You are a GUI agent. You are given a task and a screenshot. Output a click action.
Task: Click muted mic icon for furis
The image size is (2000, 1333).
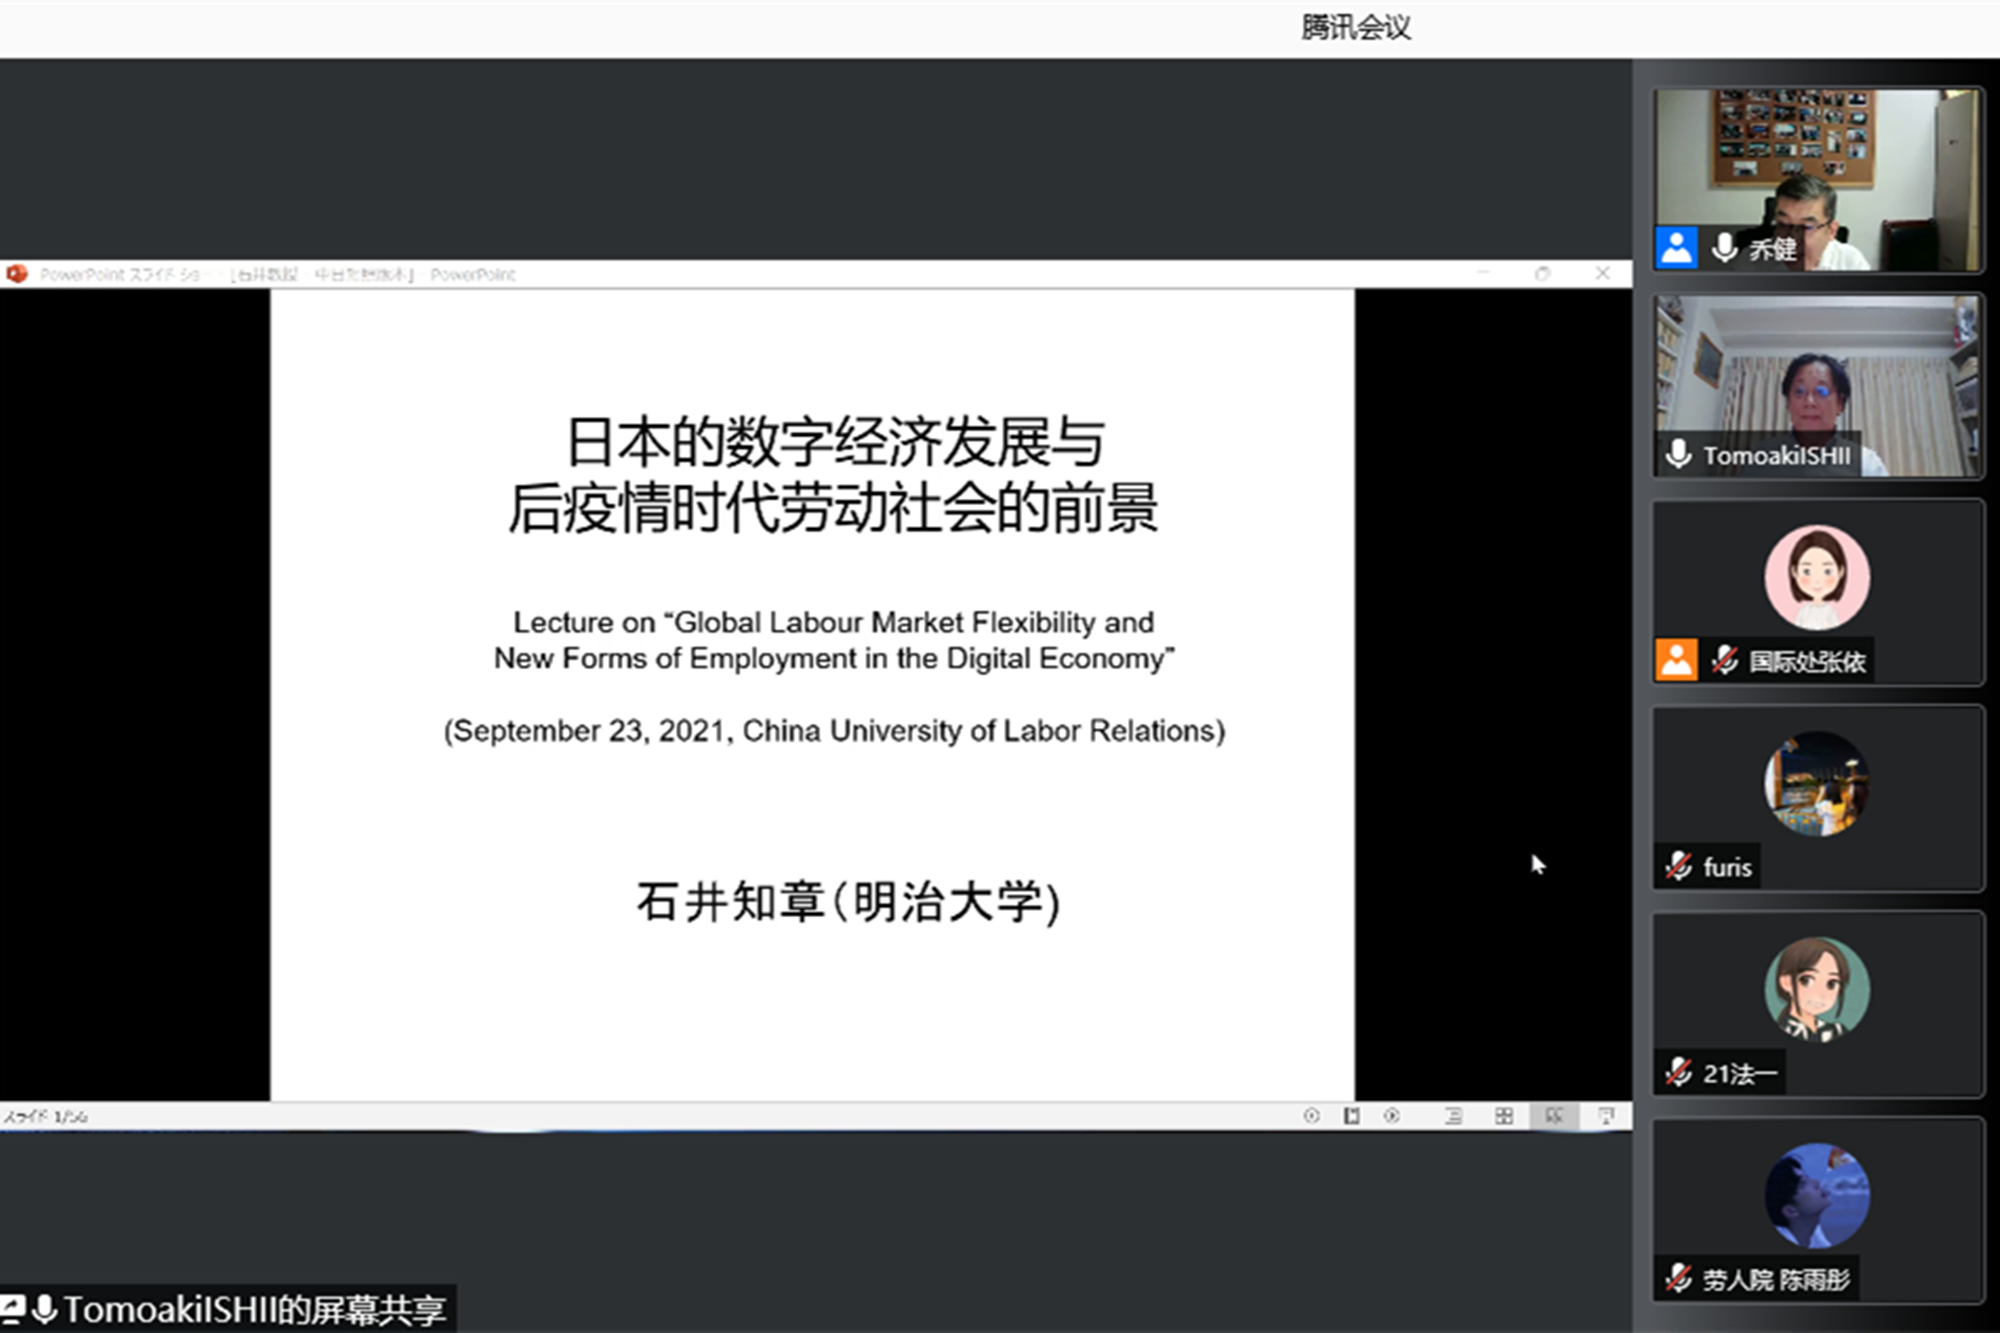point(1679,866)
